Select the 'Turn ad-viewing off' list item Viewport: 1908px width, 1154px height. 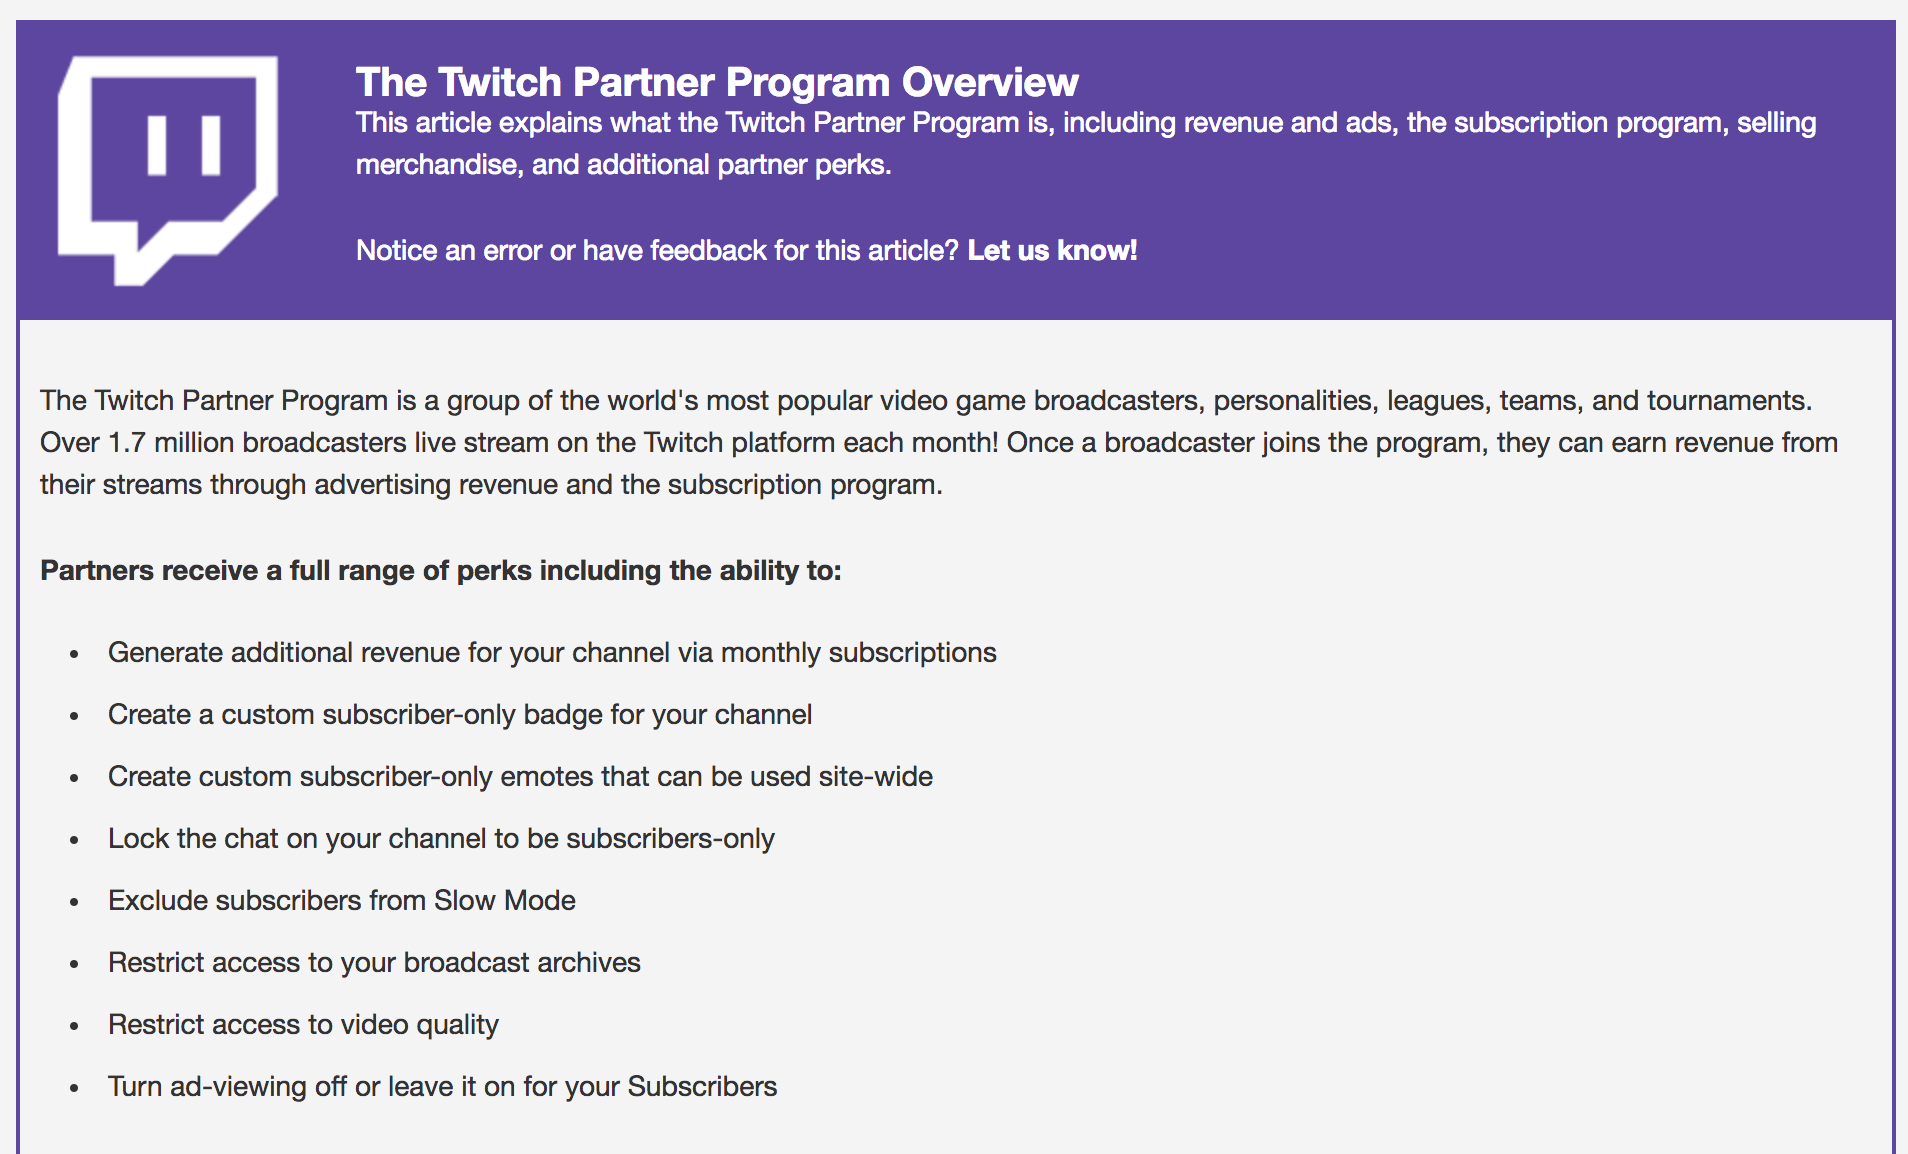pyautogui.click(x=442, y=1086)
